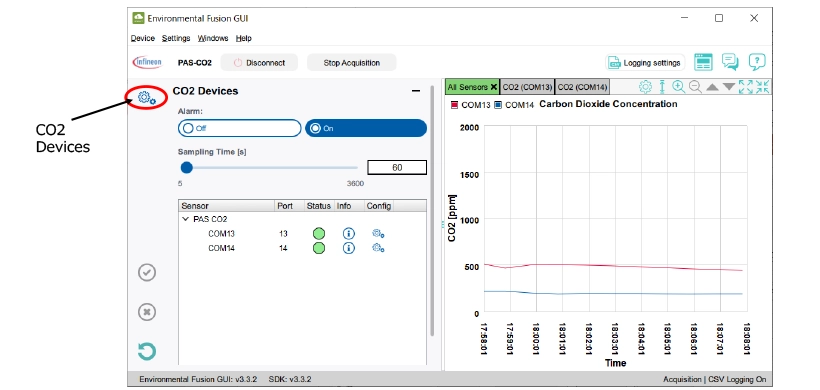
Task: Click port value 13
Action: pyautogui.click(x=283, y=234)
